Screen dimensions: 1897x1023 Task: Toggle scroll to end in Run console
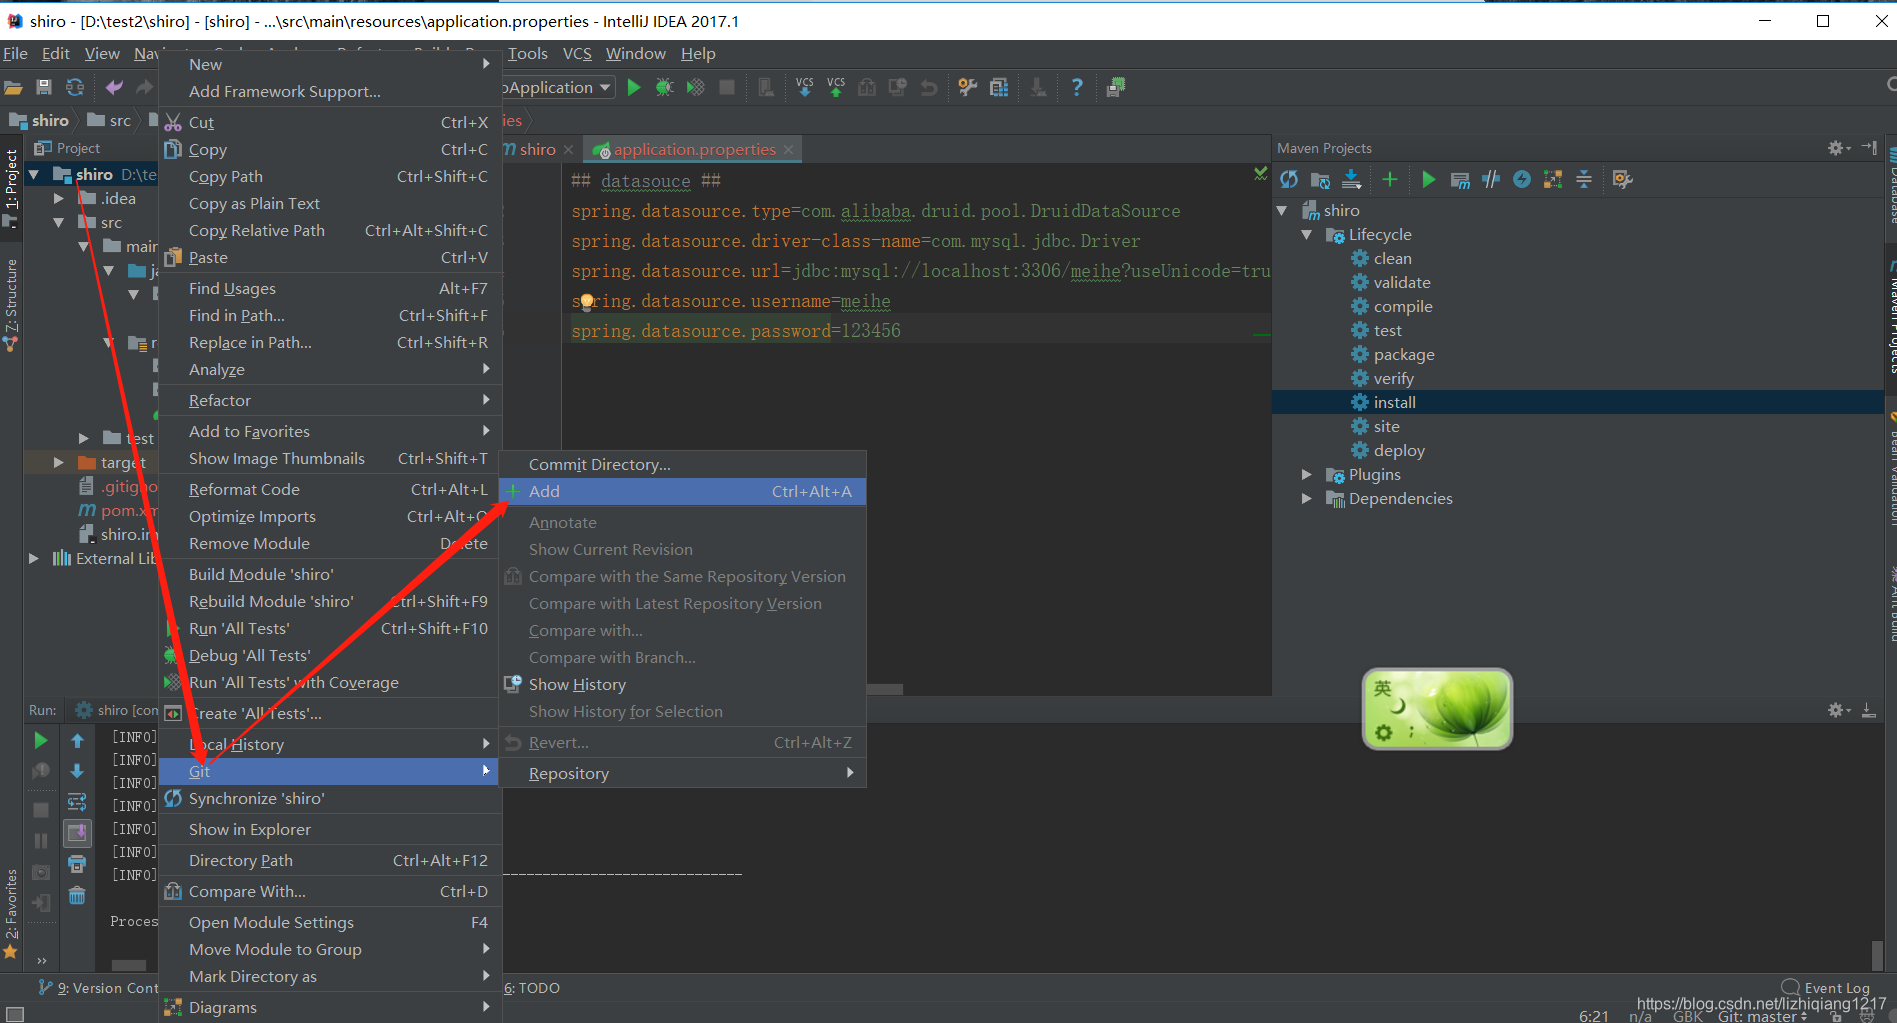[77, 833]
